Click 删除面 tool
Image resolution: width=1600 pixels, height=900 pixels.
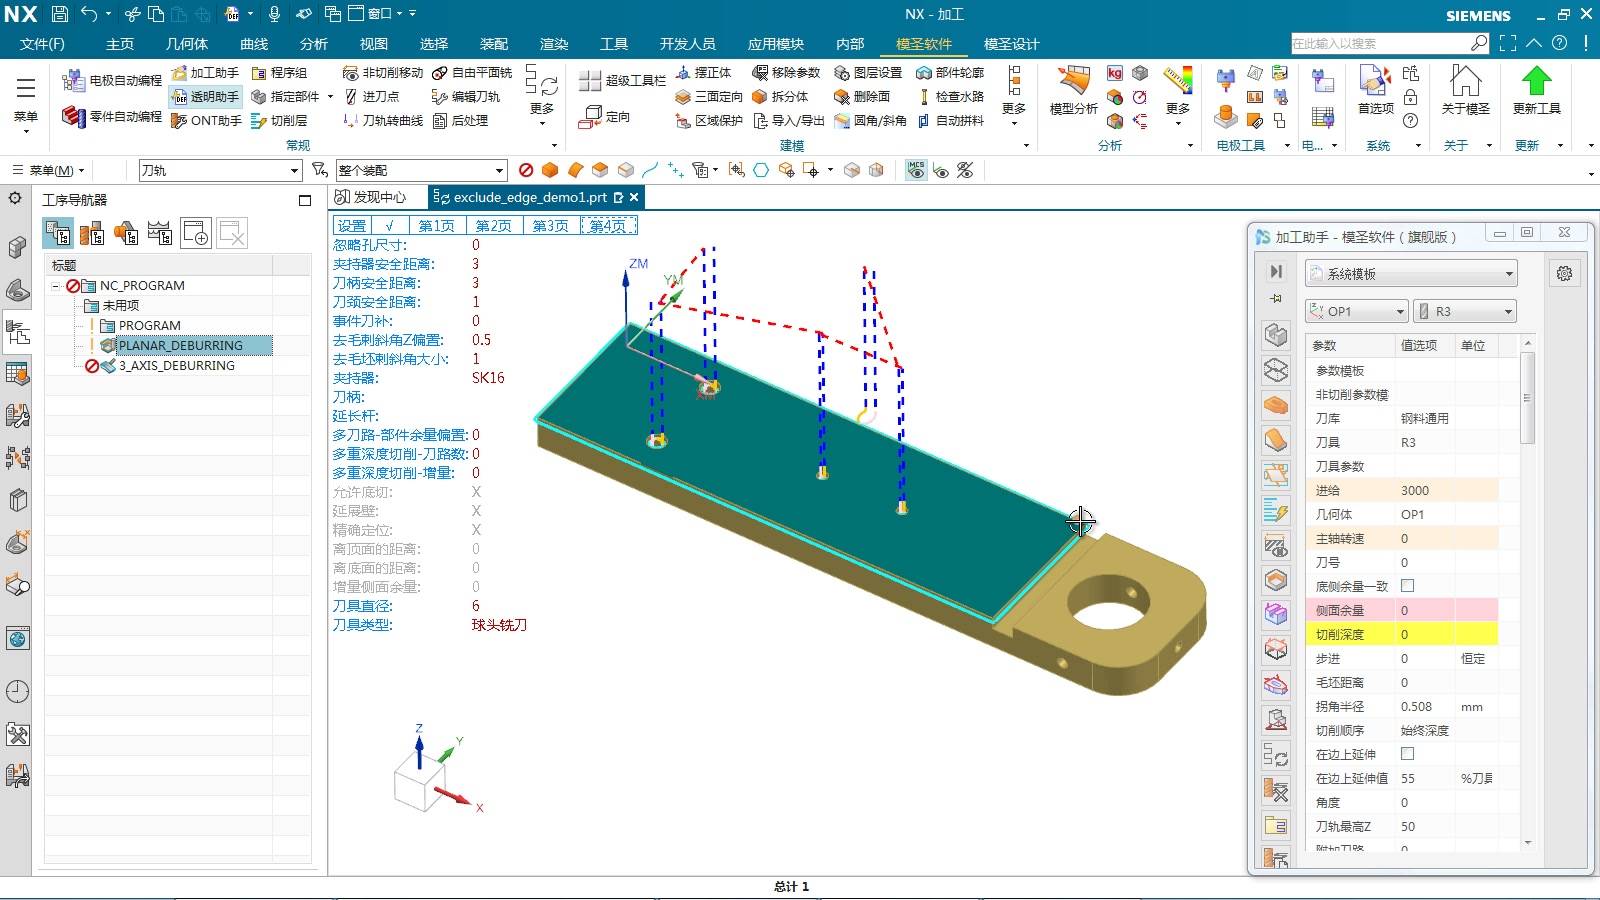862,97
